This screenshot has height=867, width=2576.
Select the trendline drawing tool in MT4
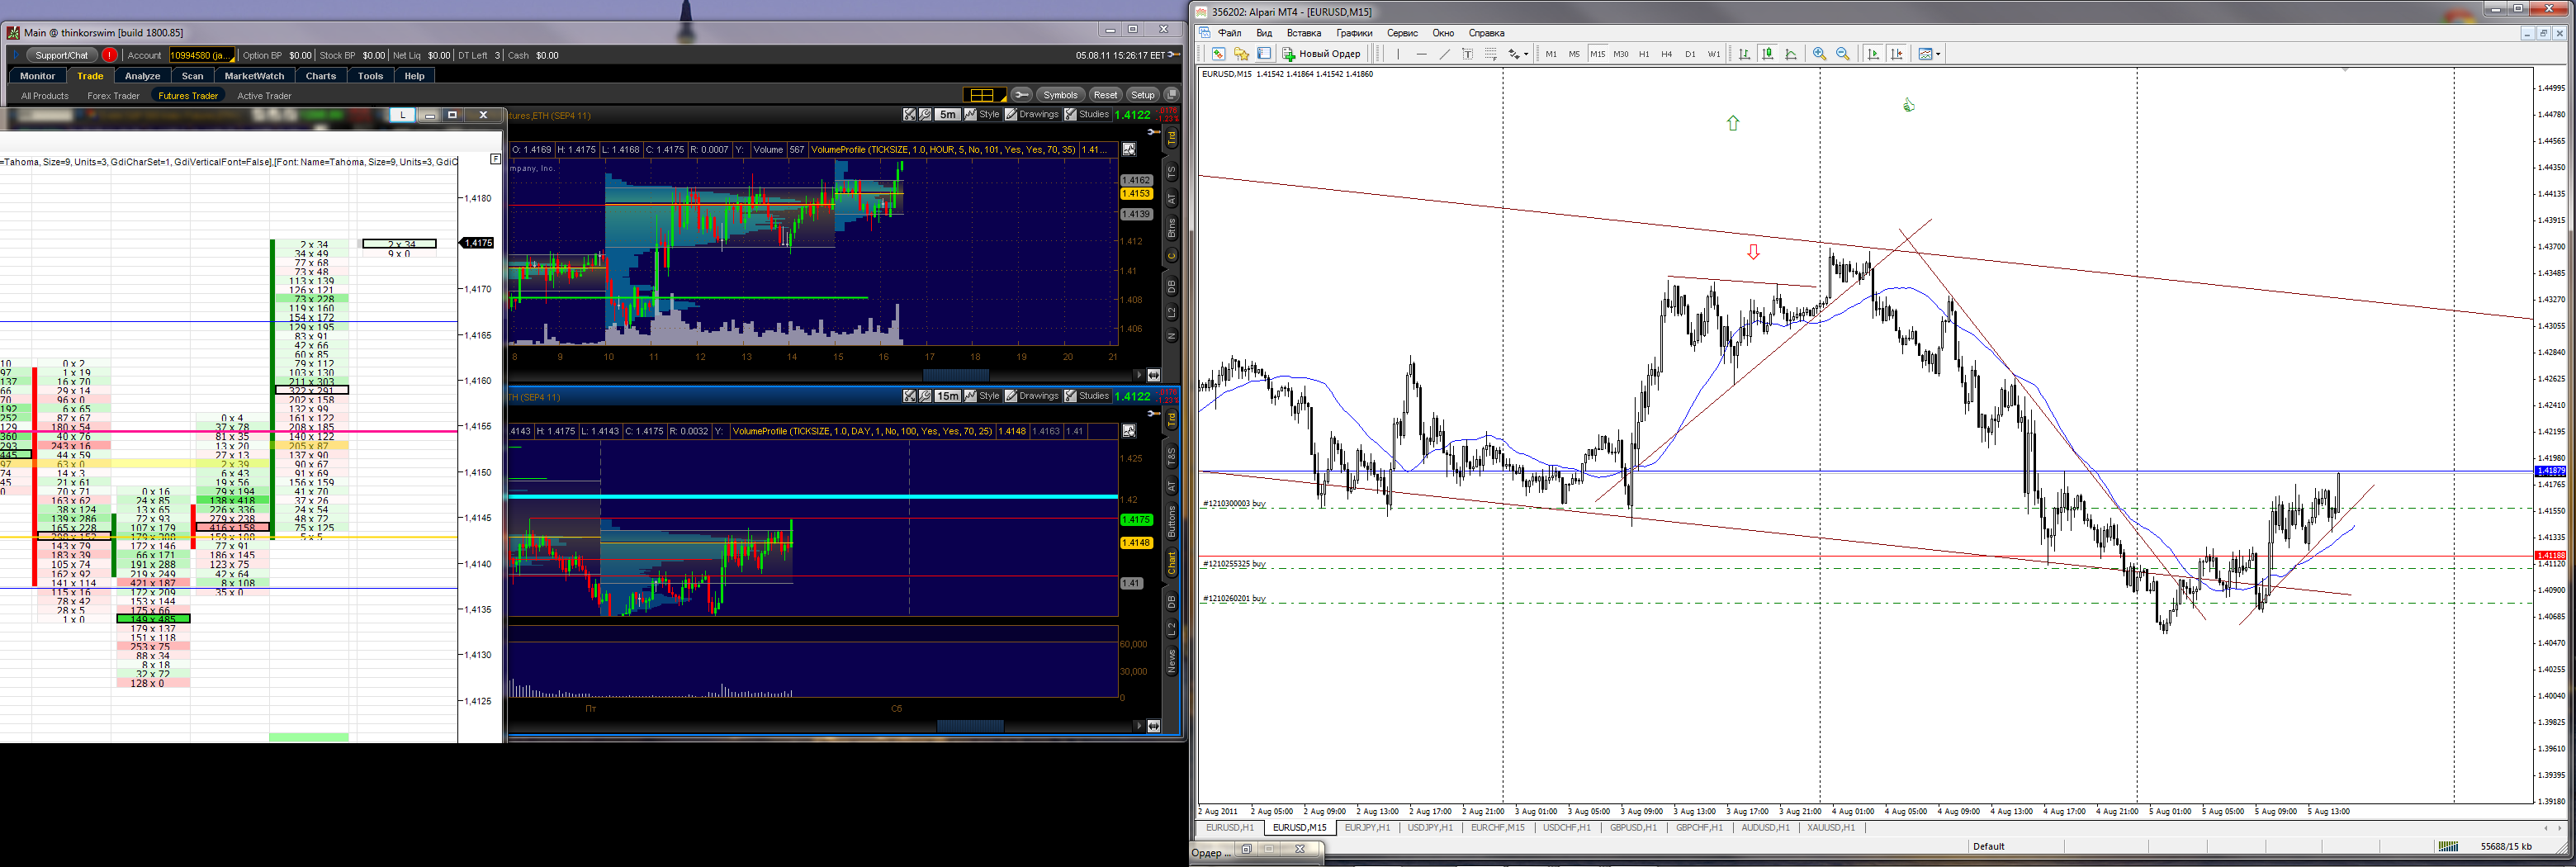tap(1444, 54)
